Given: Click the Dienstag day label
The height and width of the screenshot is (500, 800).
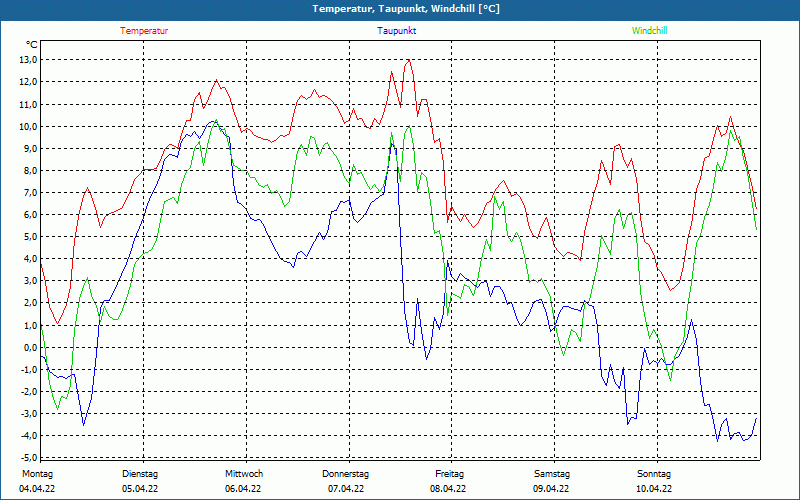Looking at the screenshot, I should coord(140,474).
